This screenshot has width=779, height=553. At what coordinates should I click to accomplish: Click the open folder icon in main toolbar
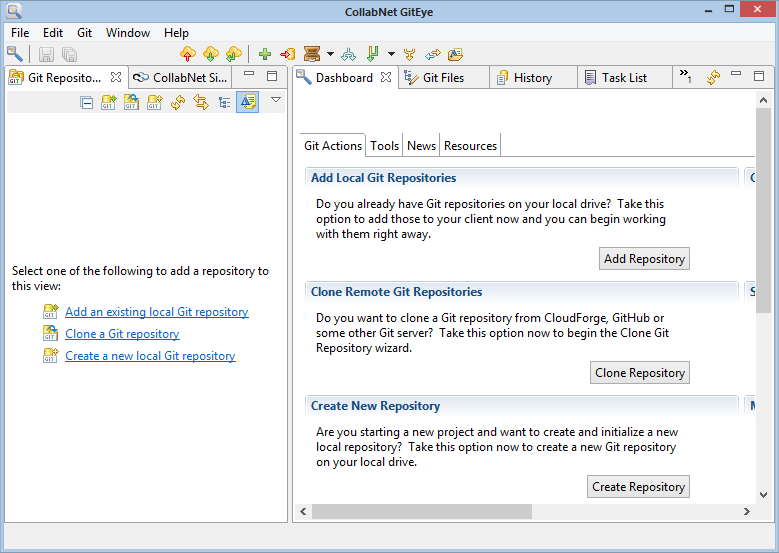[x=455, y=54]
